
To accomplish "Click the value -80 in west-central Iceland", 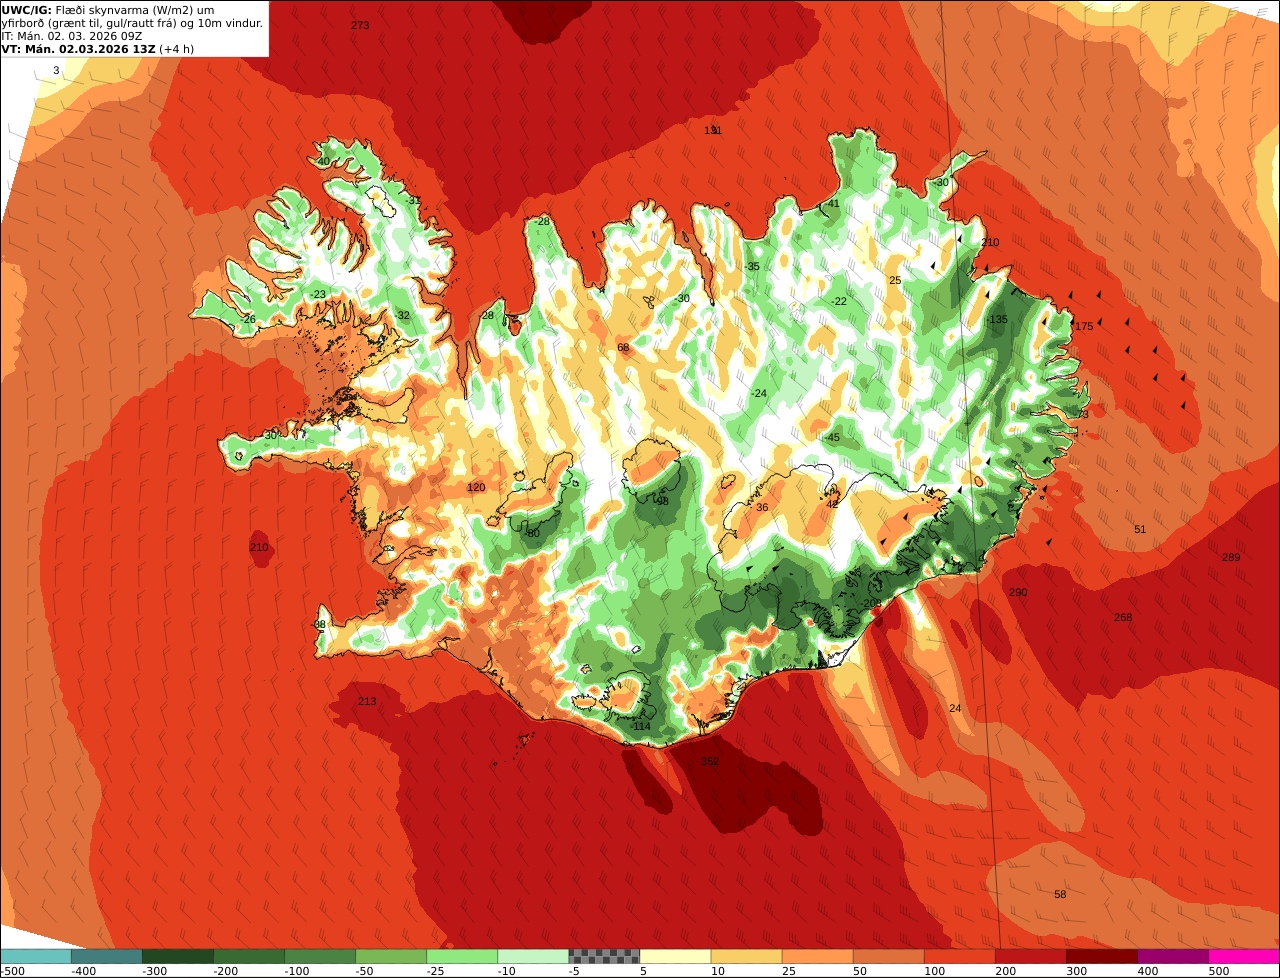I will pos(532,534).
